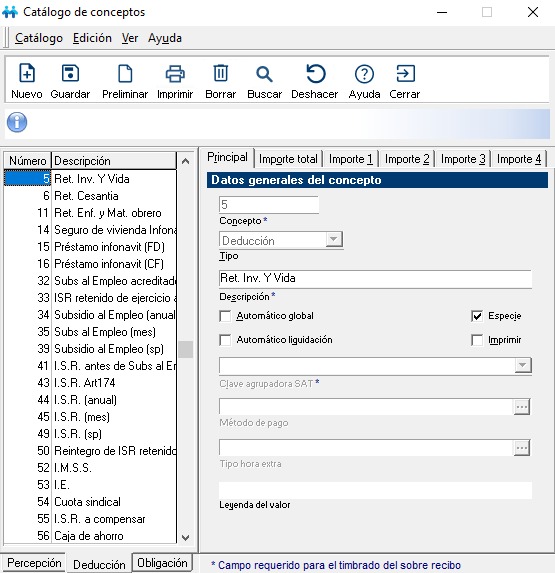Click the application icon in title bar
Screen dimensions: 555x573
click(9, 12)
